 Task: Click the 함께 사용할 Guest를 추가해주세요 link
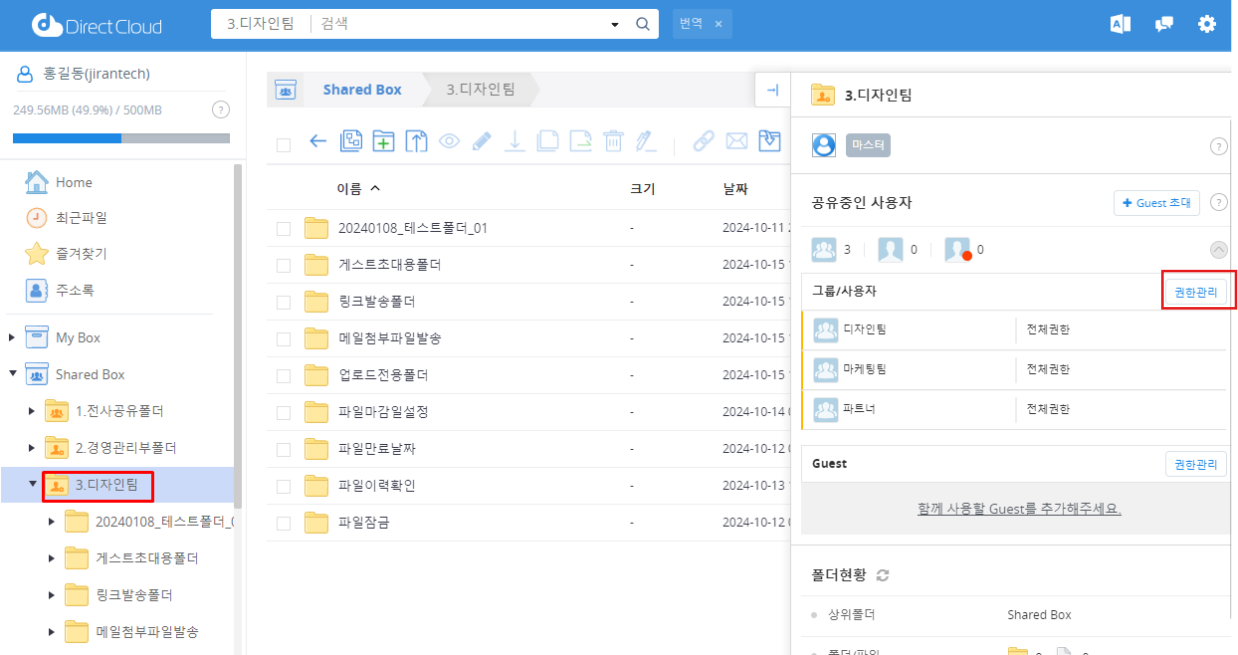pyautogui.click(x=1018, y=509)
